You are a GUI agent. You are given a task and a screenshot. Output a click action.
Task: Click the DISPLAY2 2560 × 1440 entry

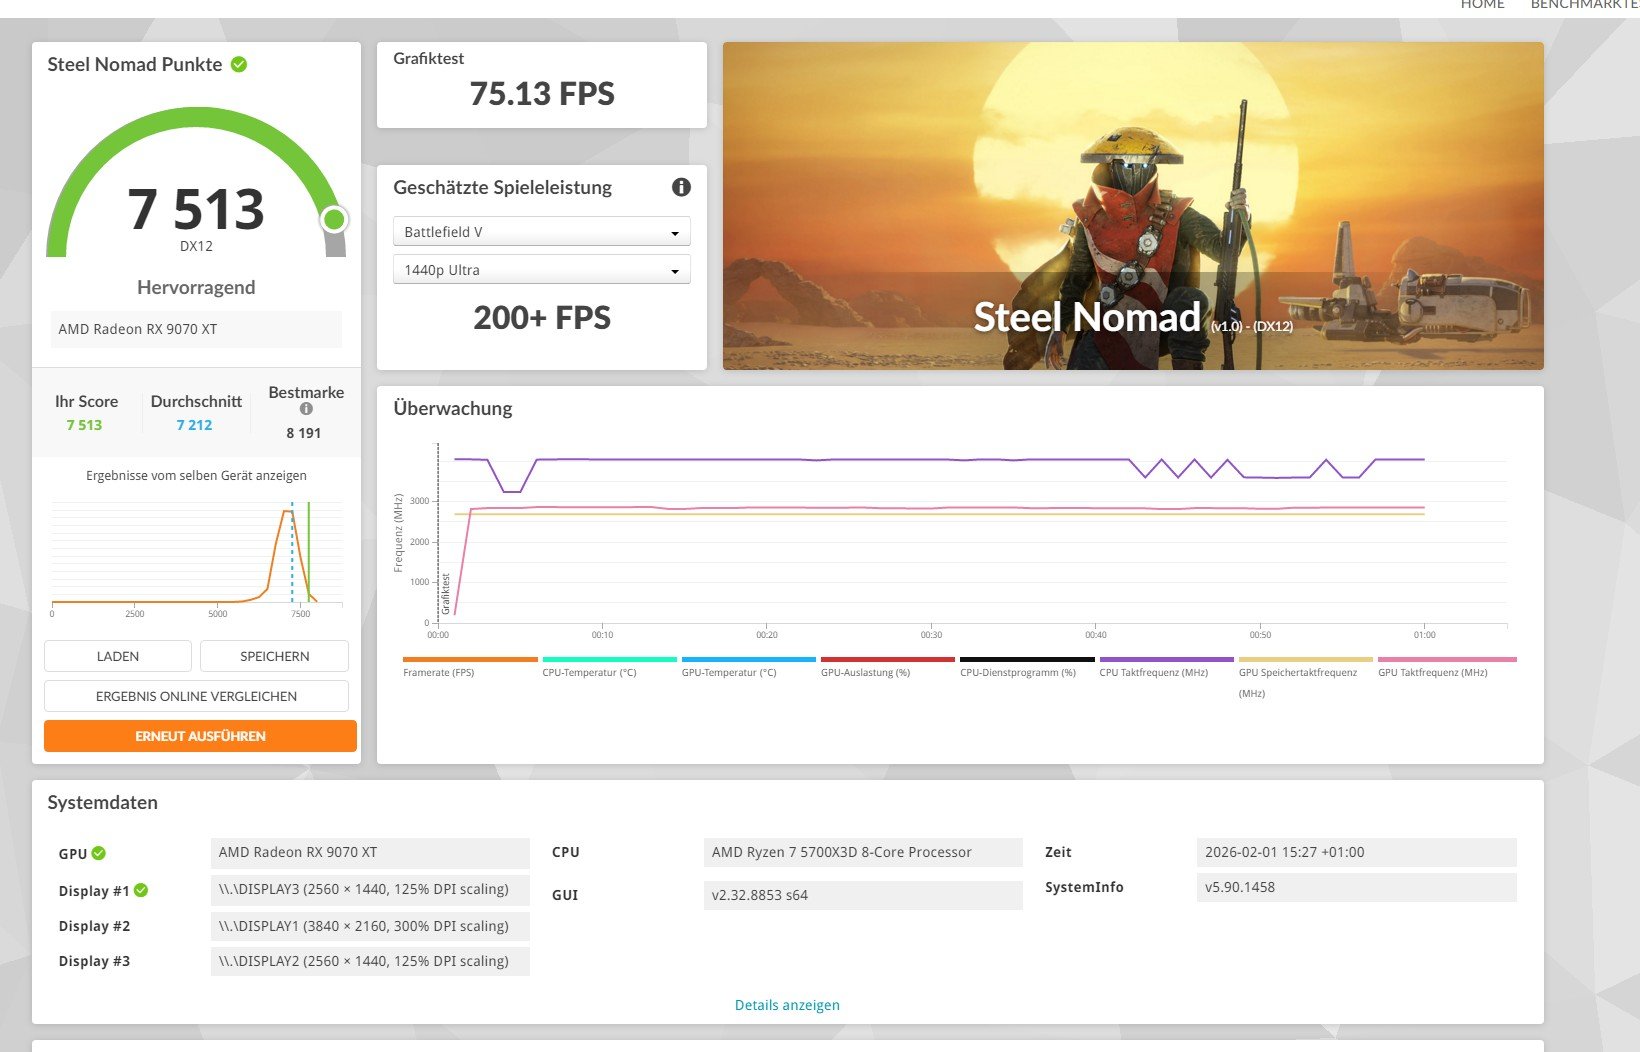pyautogui.click(x=370, y=961)
